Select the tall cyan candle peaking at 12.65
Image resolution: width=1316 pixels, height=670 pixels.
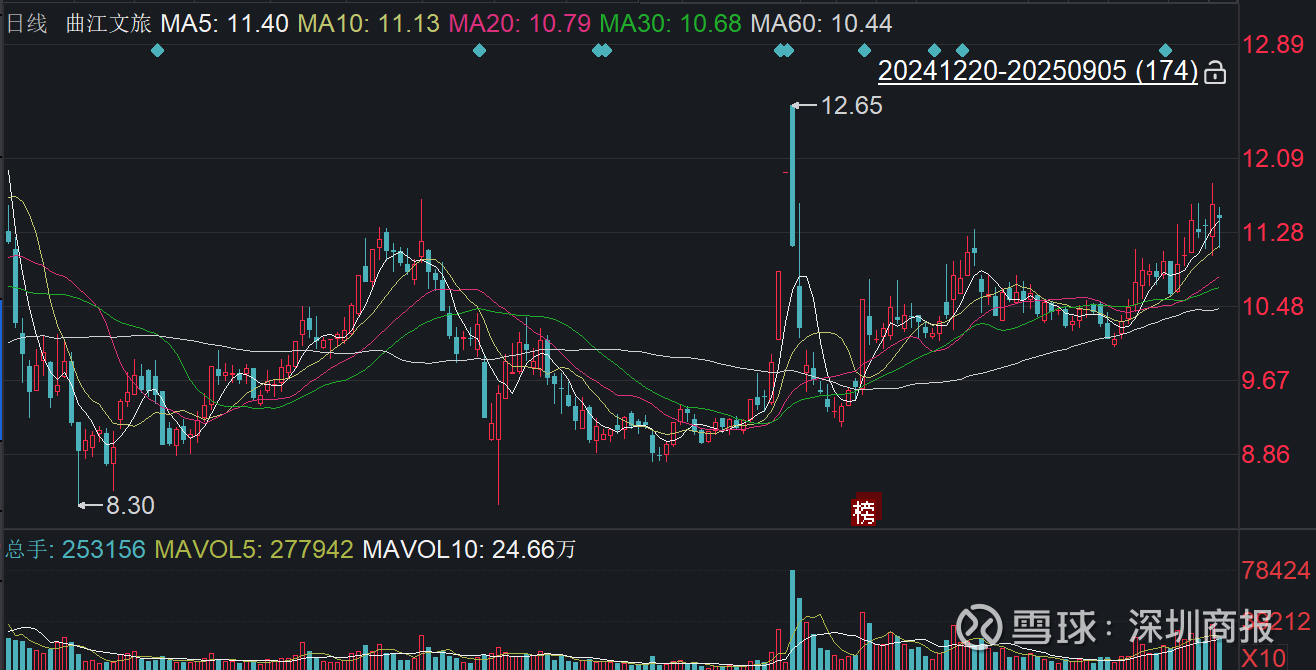coord(793,175)
